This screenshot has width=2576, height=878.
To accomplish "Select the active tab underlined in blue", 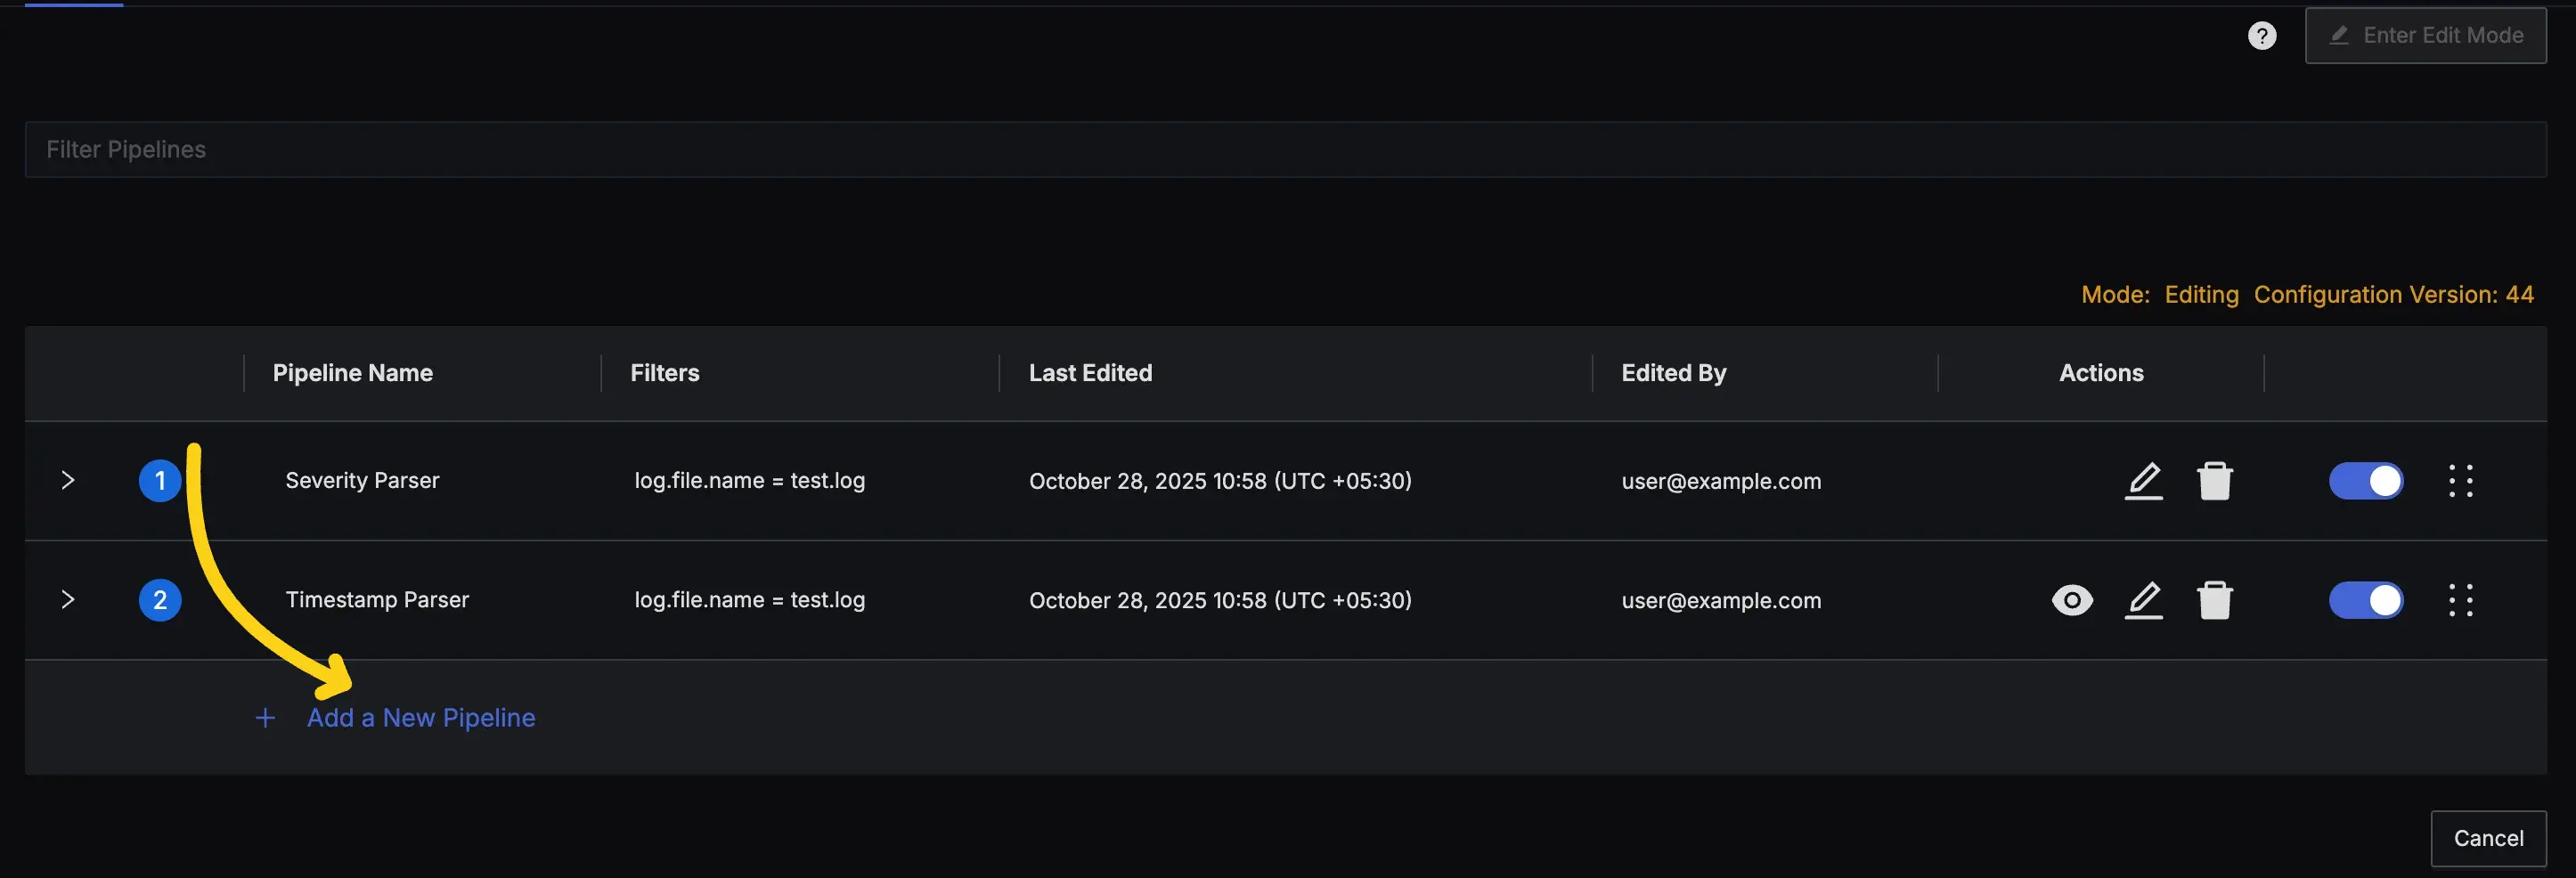I will click(x=72, y=4).
